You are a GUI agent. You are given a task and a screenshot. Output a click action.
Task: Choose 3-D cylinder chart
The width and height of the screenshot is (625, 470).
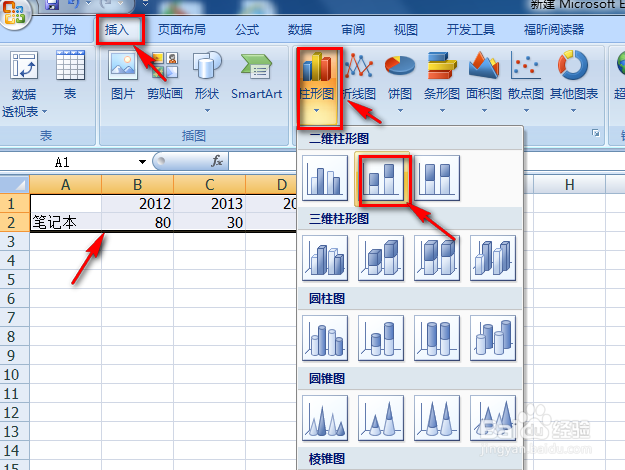(493, 338)
